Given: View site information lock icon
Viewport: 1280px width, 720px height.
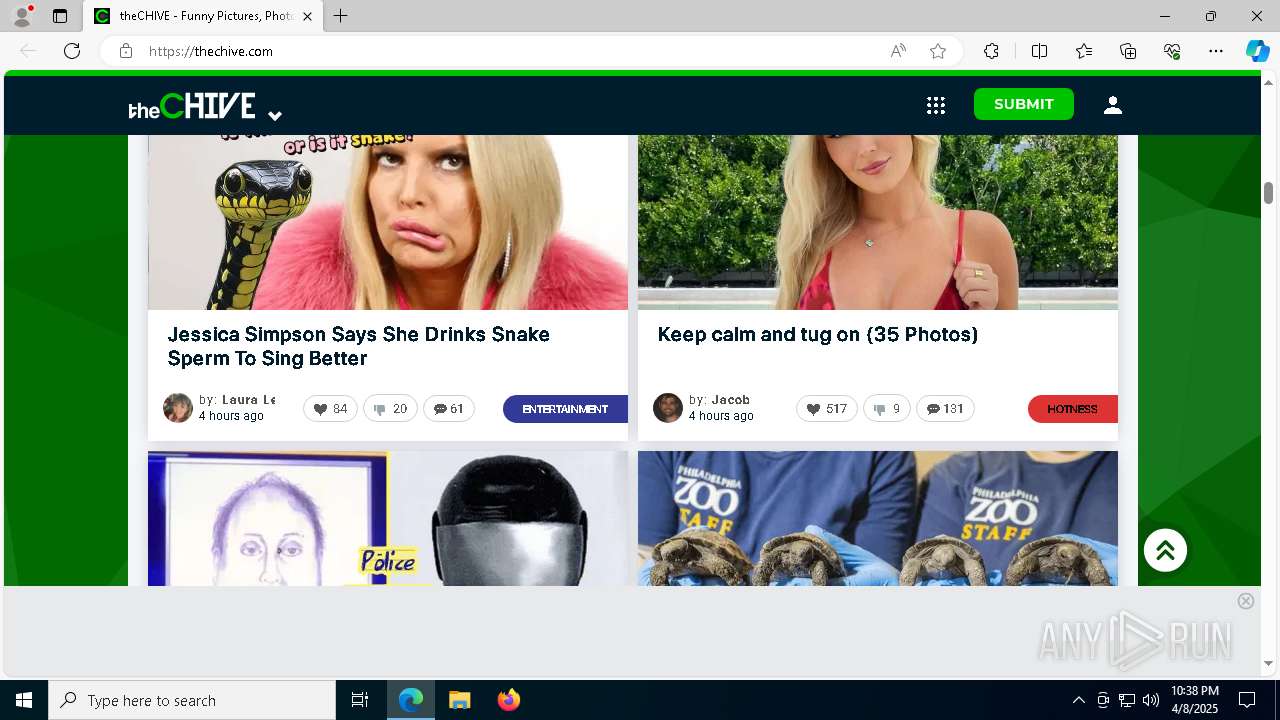Looking at the screenshot, I should click(x=126, y=51).
